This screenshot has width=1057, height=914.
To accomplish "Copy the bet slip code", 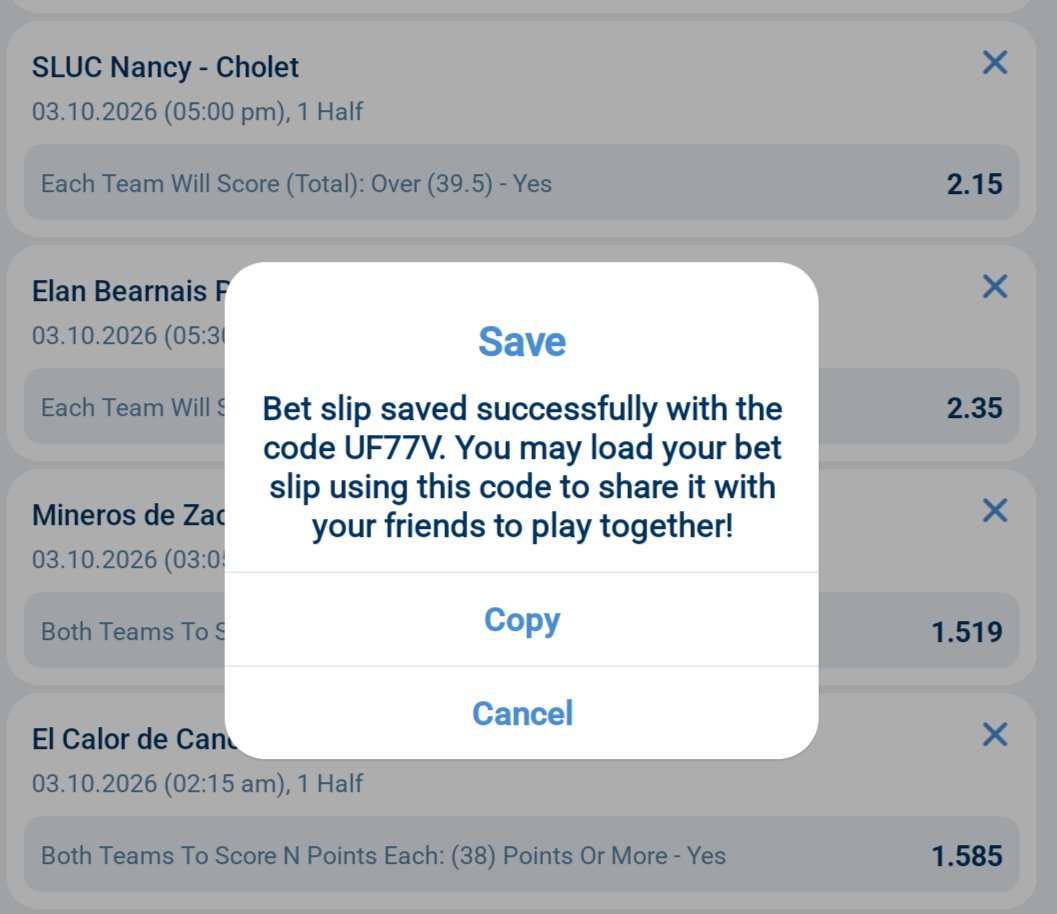I will pyautogui.click(x=522, y=619).
